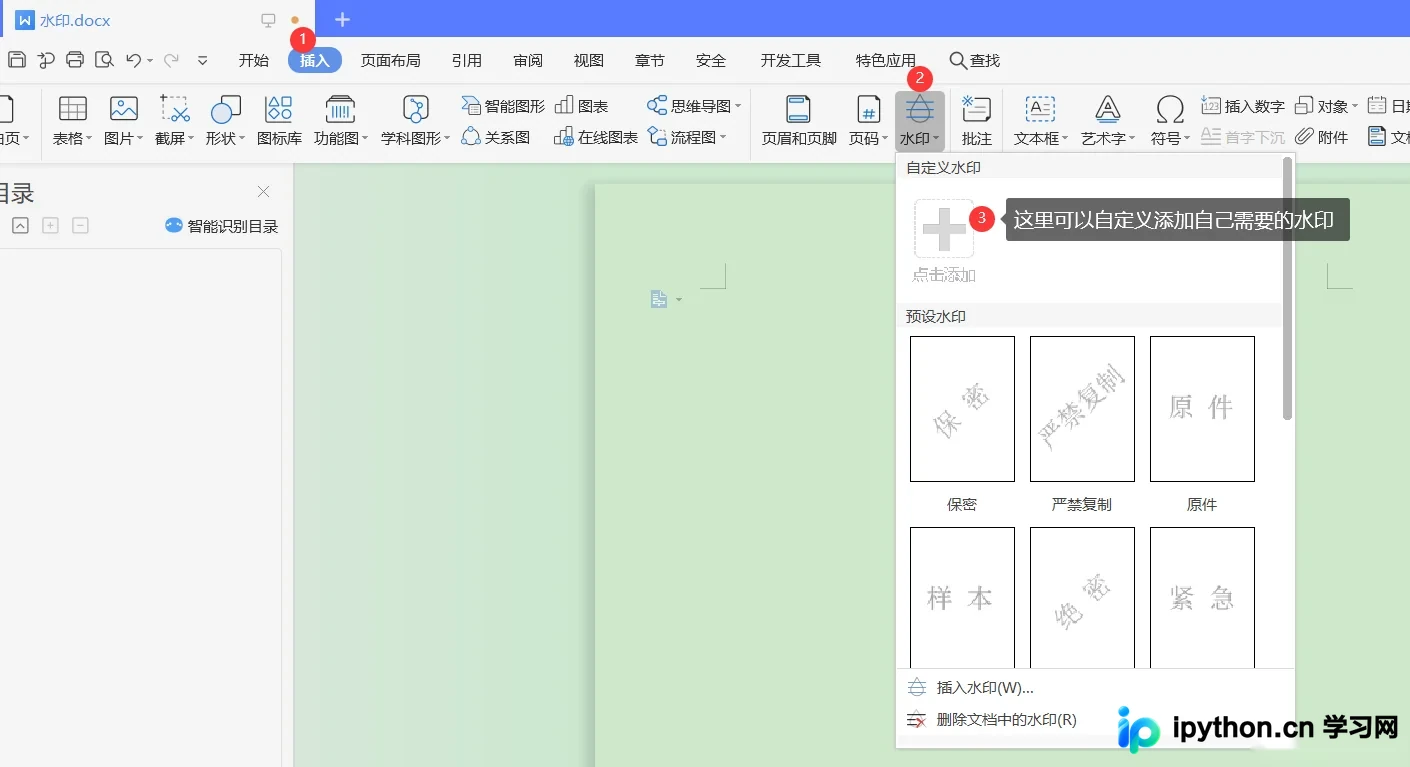Open Print Preview icon
Viewport: 1410px width, 767px height.
pos(104,60)
